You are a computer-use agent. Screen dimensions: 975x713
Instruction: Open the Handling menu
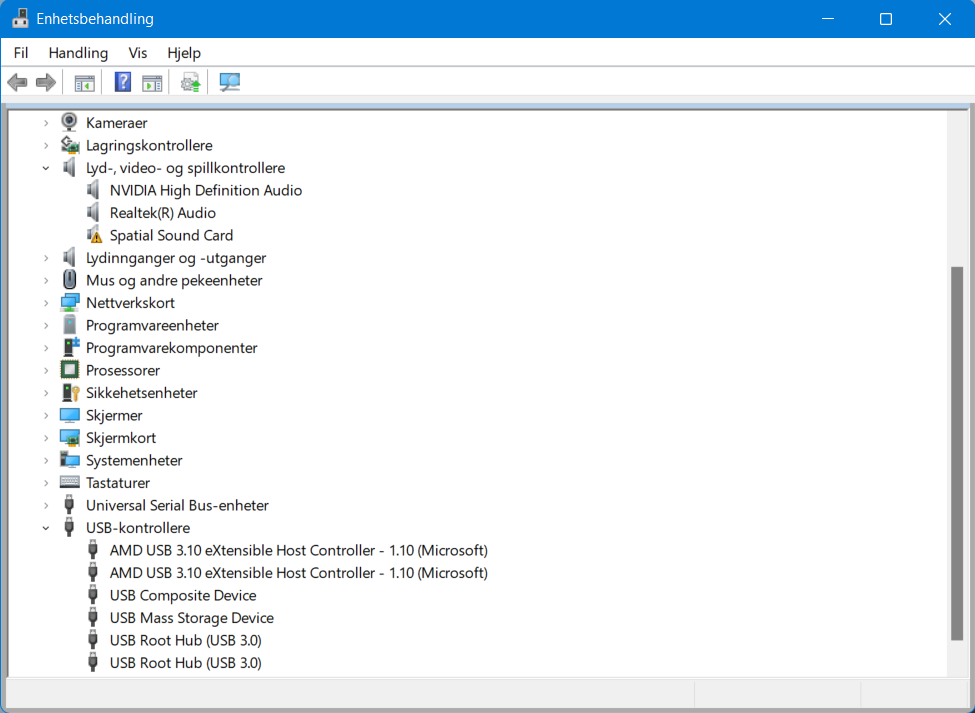(78, 52)
